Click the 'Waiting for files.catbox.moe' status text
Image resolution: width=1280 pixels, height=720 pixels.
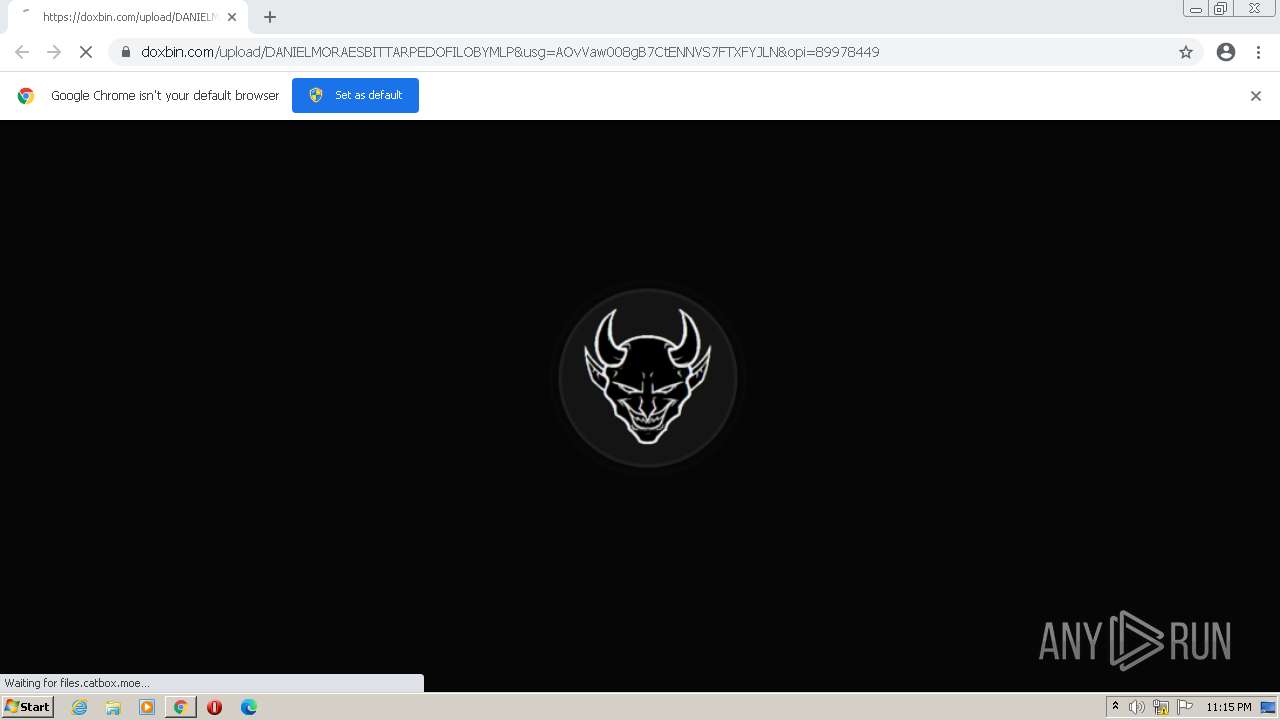pyautogui.click(x=77, y=683)
